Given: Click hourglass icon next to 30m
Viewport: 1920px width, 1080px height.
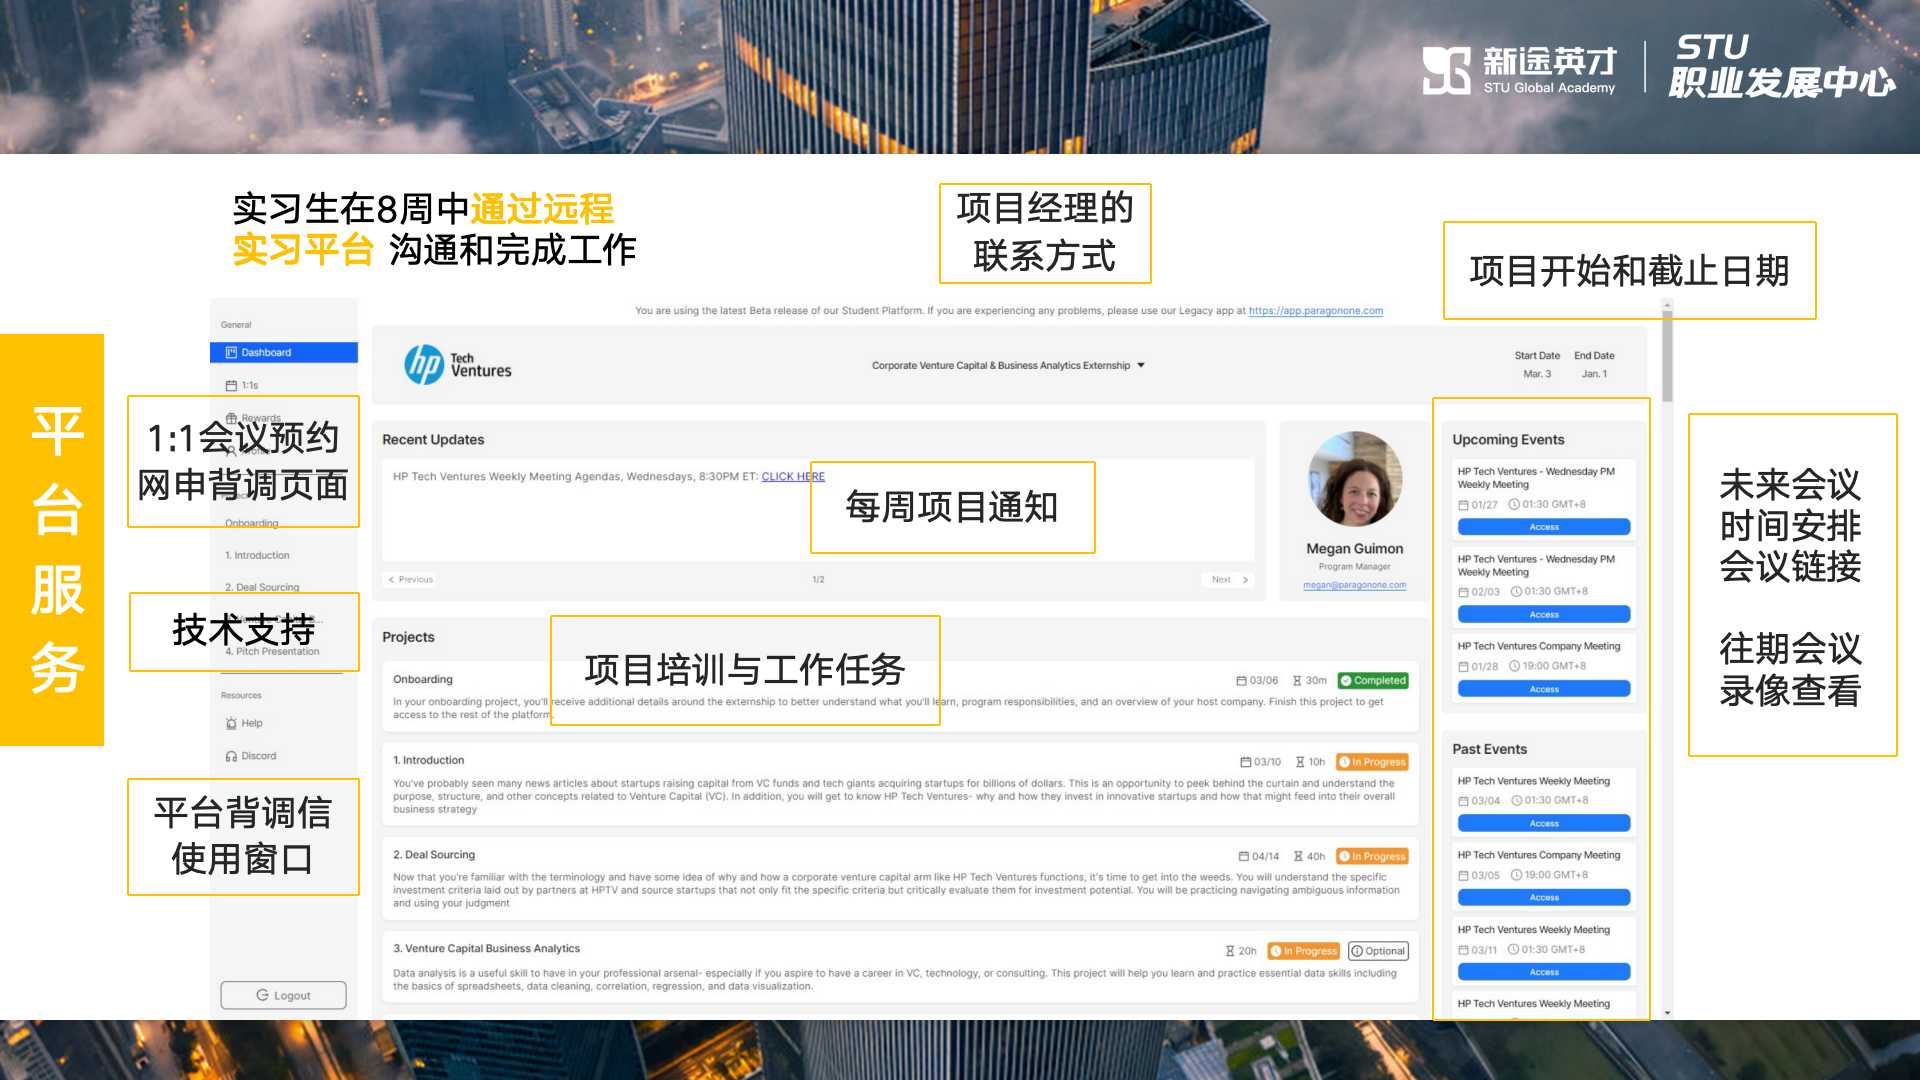Looking at the screenshot, I should 1297,680.
